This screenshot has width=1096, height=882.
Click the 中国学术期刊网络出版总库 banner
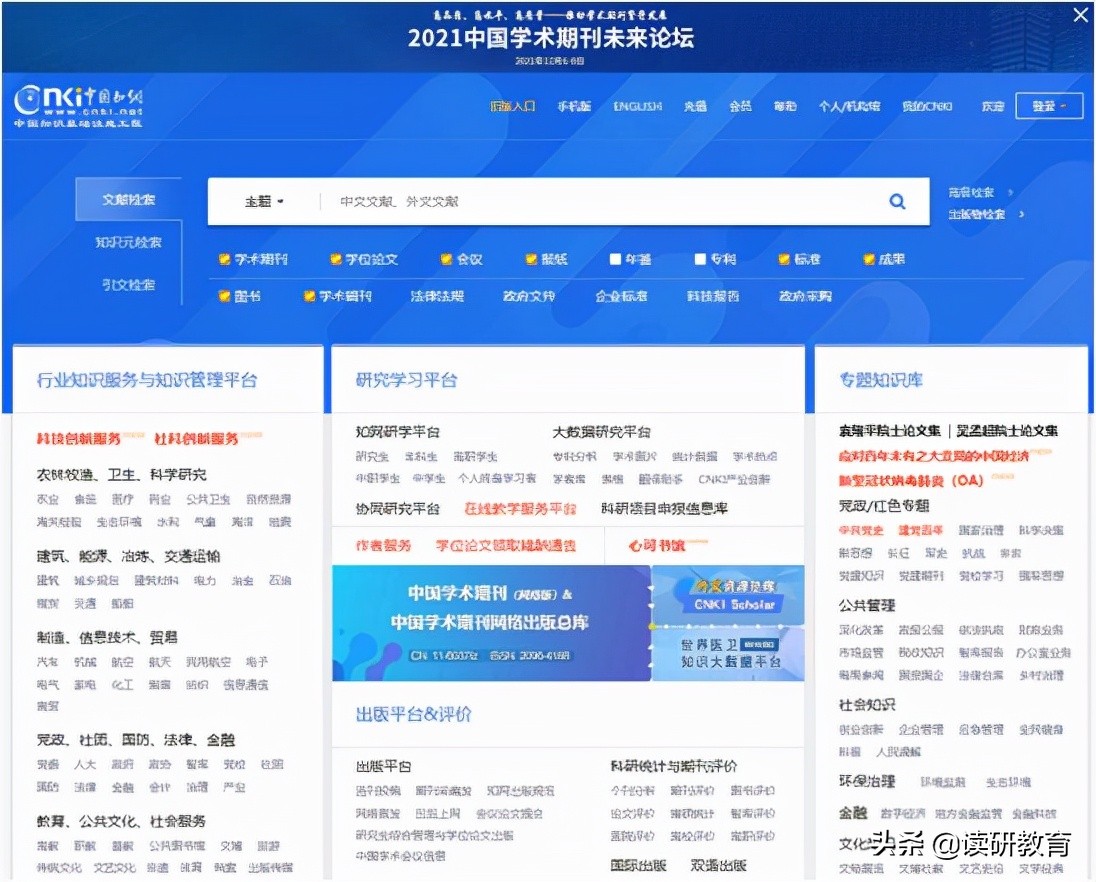pos(491,623)
